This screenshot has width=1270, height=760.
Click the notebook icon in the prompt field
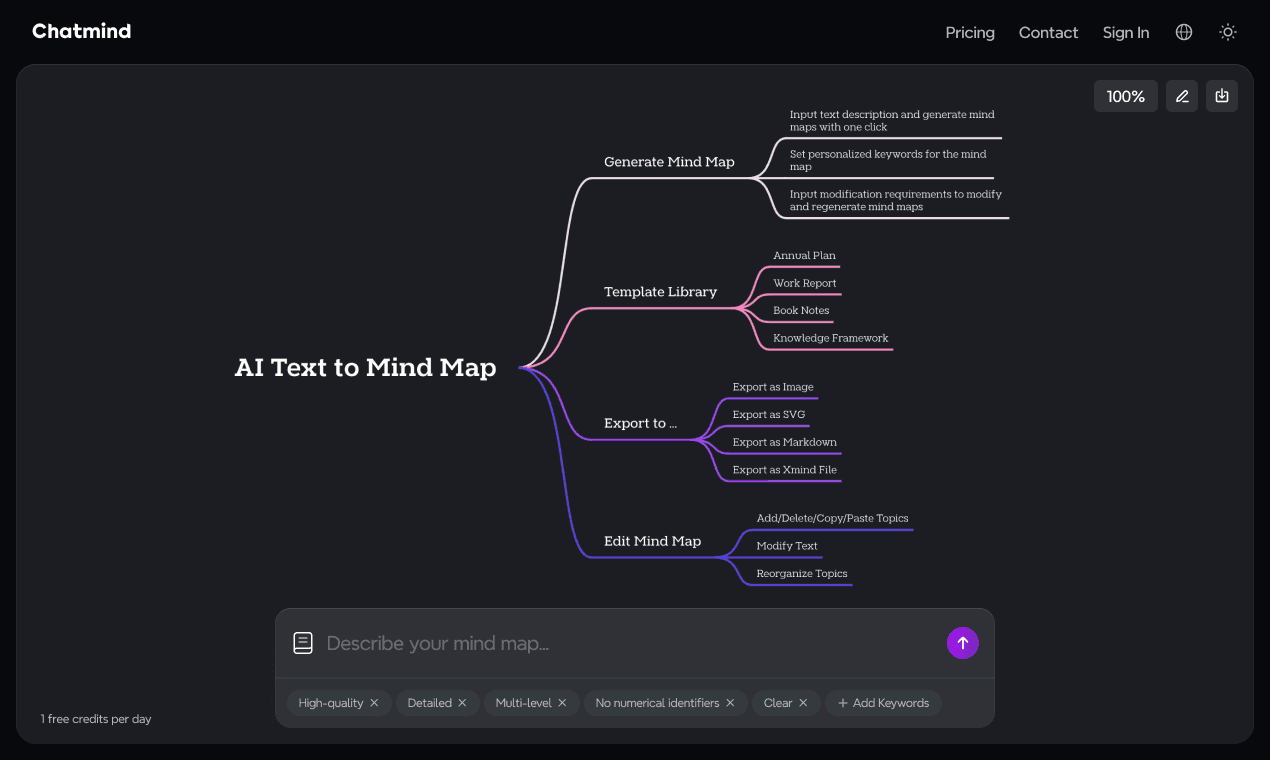tap(303, 642)
